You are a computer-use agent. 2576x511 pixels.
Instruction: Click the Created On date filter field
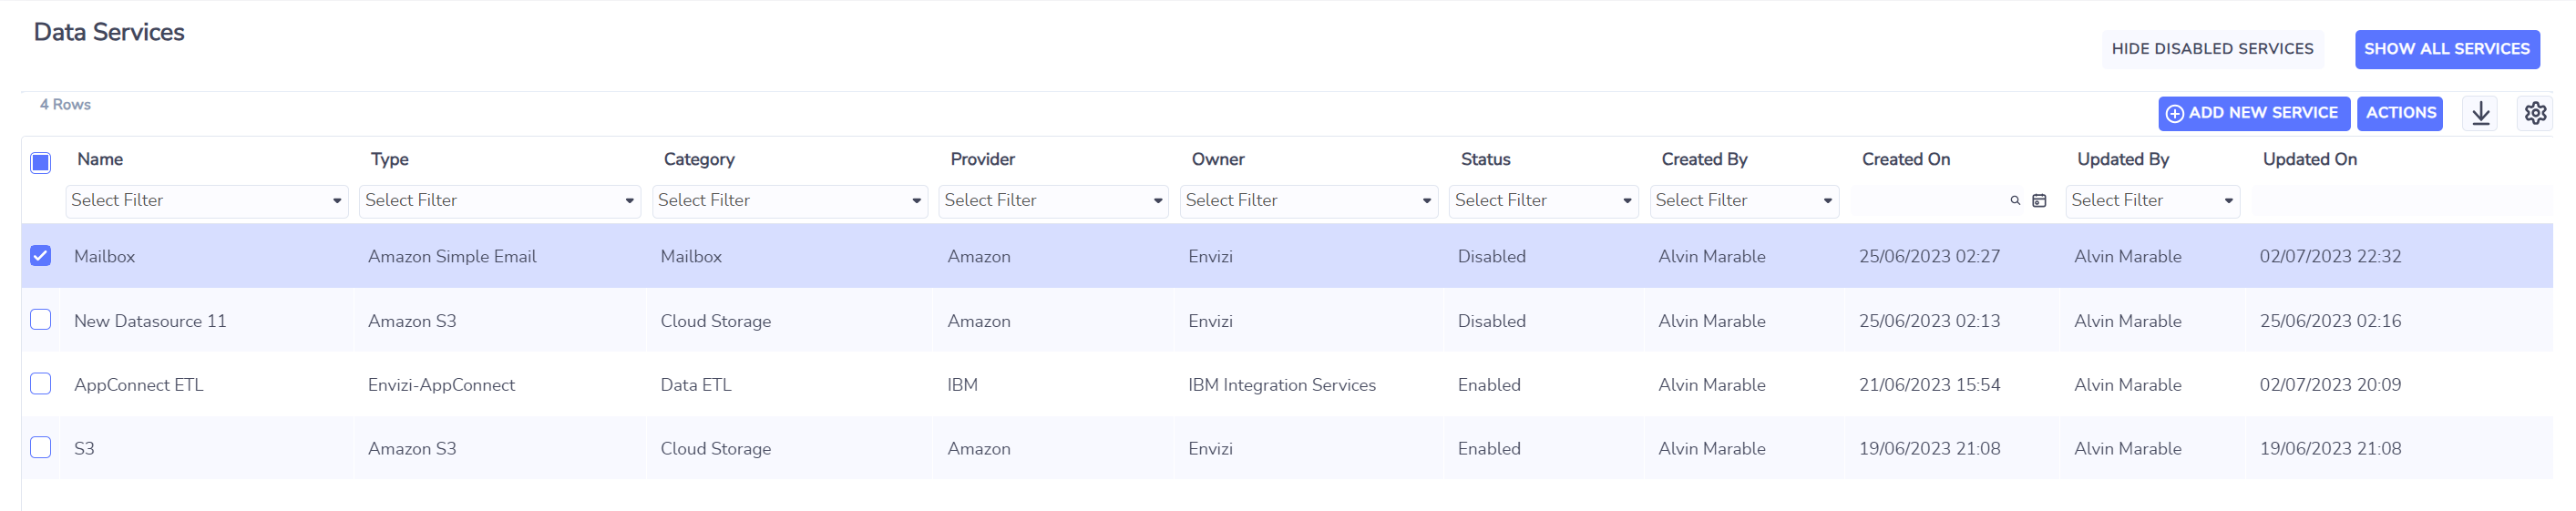1928,201
